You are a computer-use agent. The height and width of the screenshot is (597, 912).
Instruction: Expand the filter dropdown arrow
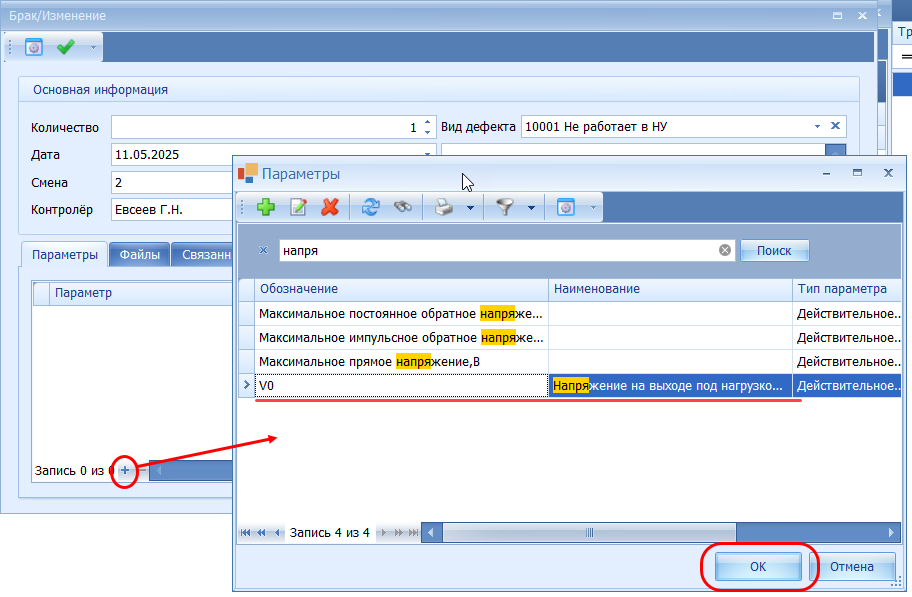coord(531,208)
